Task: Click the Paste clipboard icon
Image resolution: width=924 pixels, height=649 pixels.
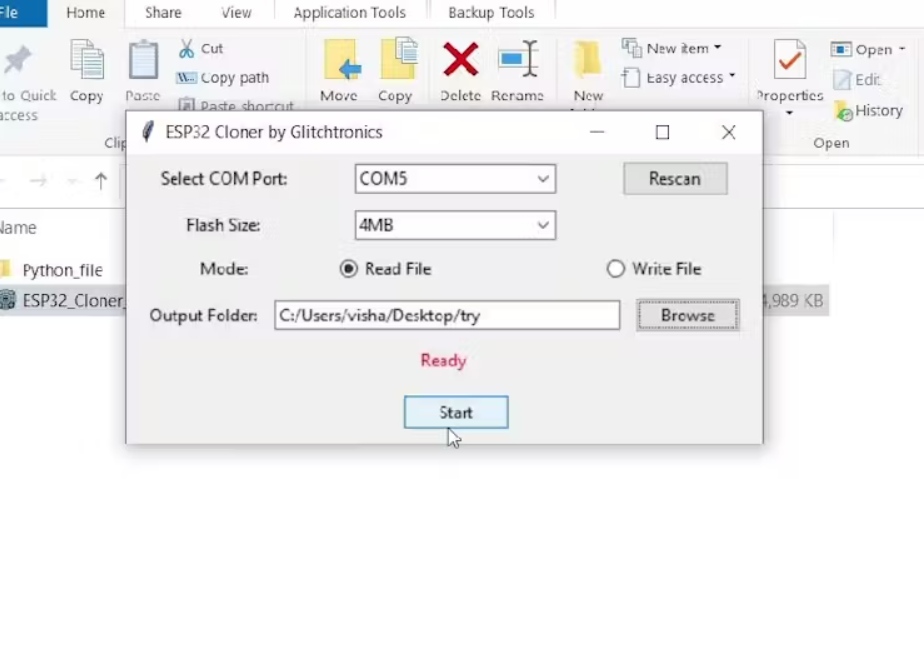Action: (x=143, y=60)
